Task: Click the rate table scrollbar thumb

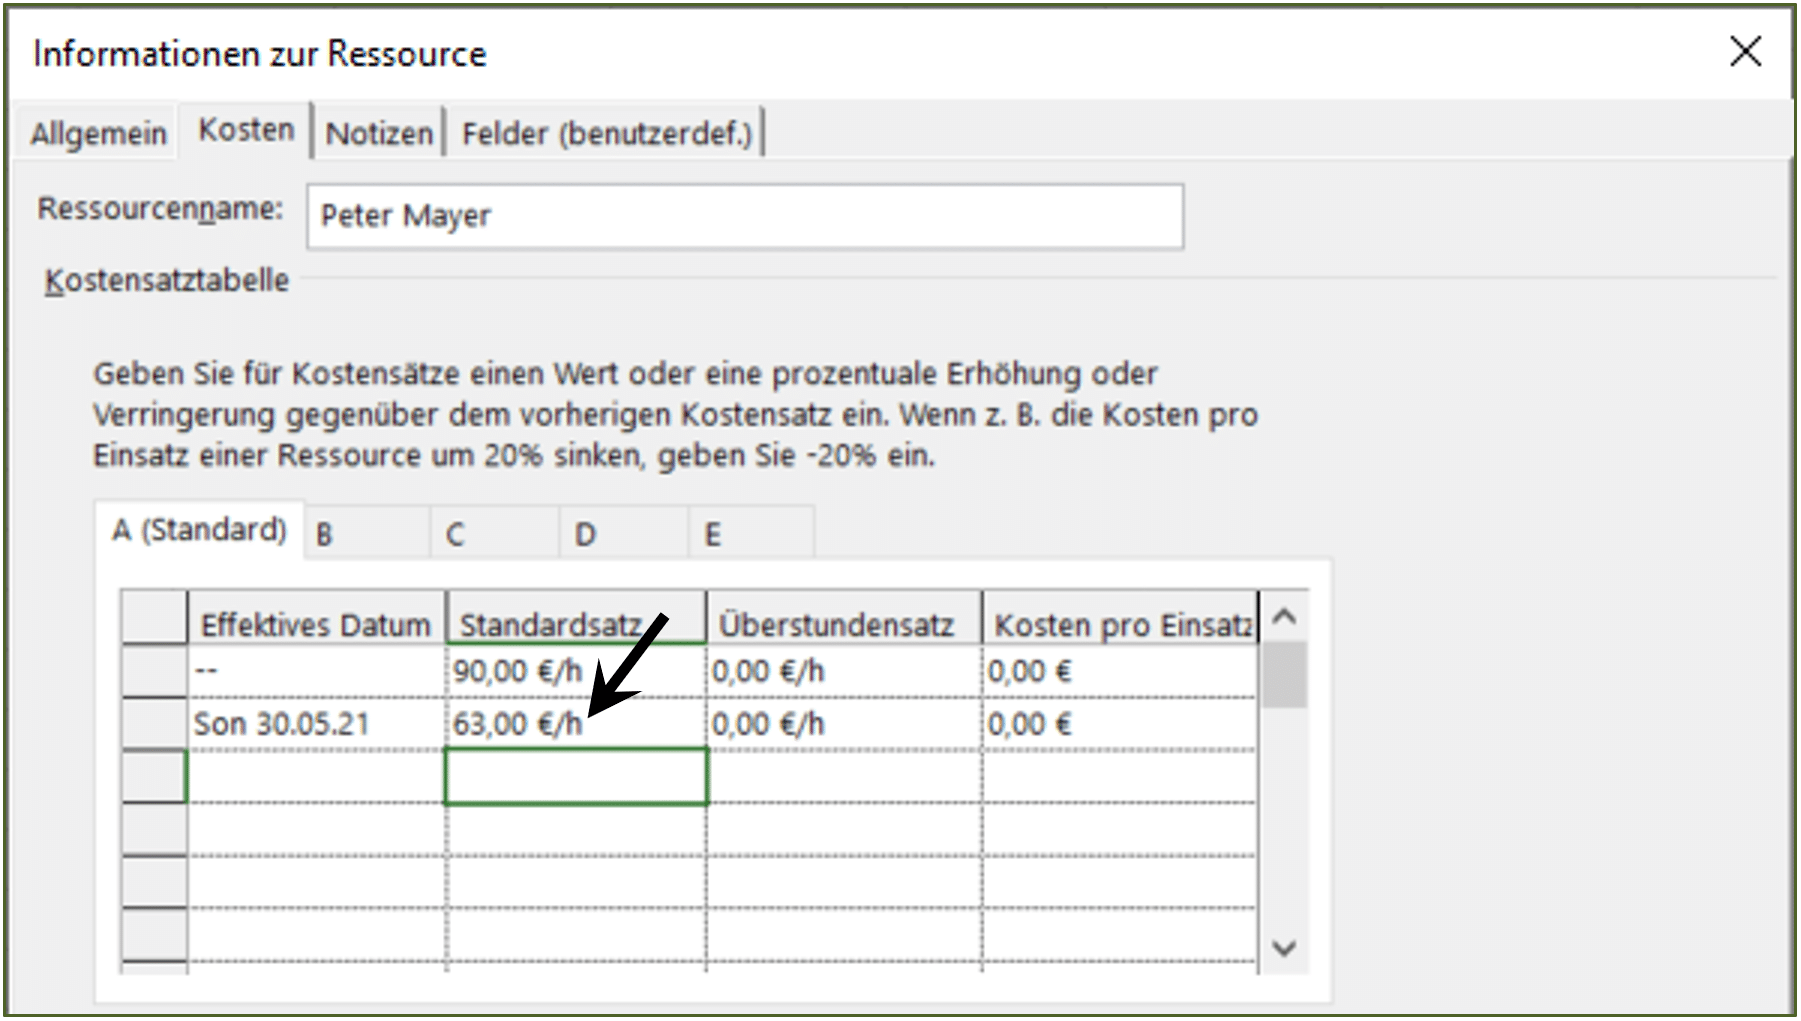Action: point(1284,675)
